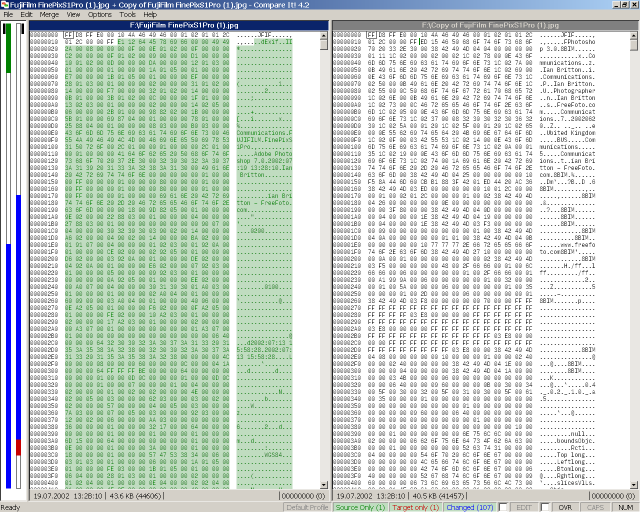Viewport: 640px width, 512px height.
Task: Click the Default Profile status bar field
Action: coord(307,507)
